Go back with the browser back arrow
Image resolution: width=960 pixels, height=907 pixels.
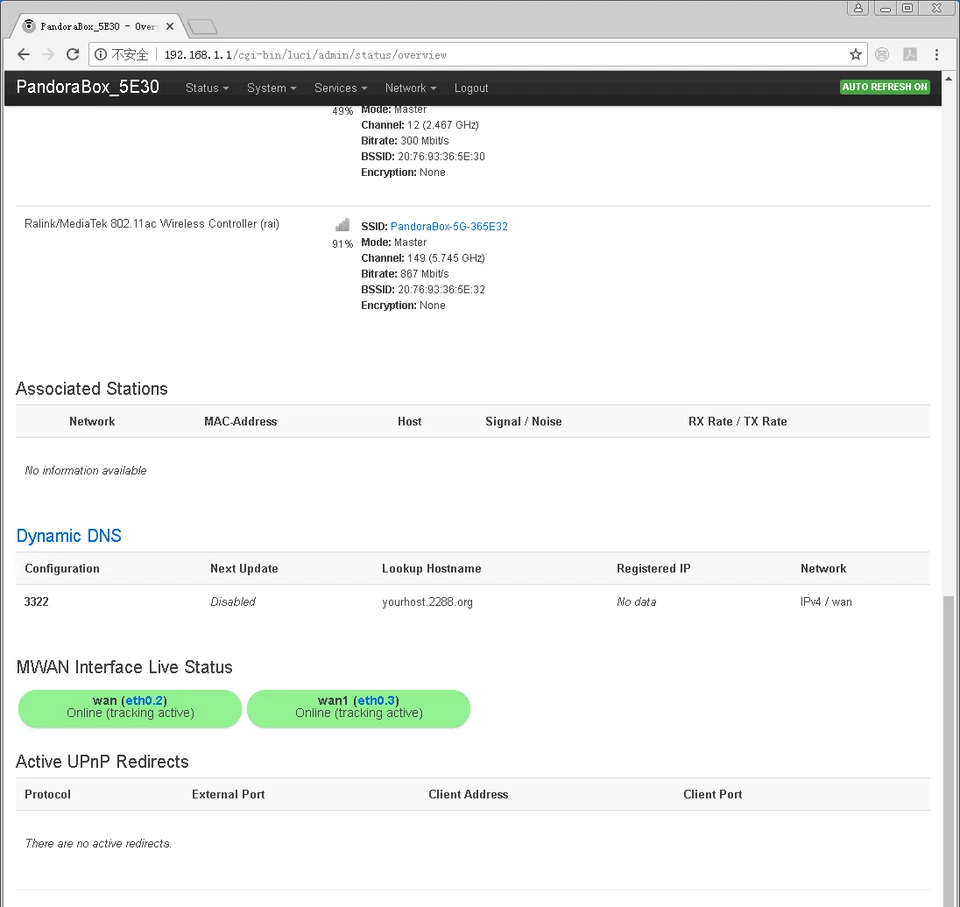tap(23, 55)
